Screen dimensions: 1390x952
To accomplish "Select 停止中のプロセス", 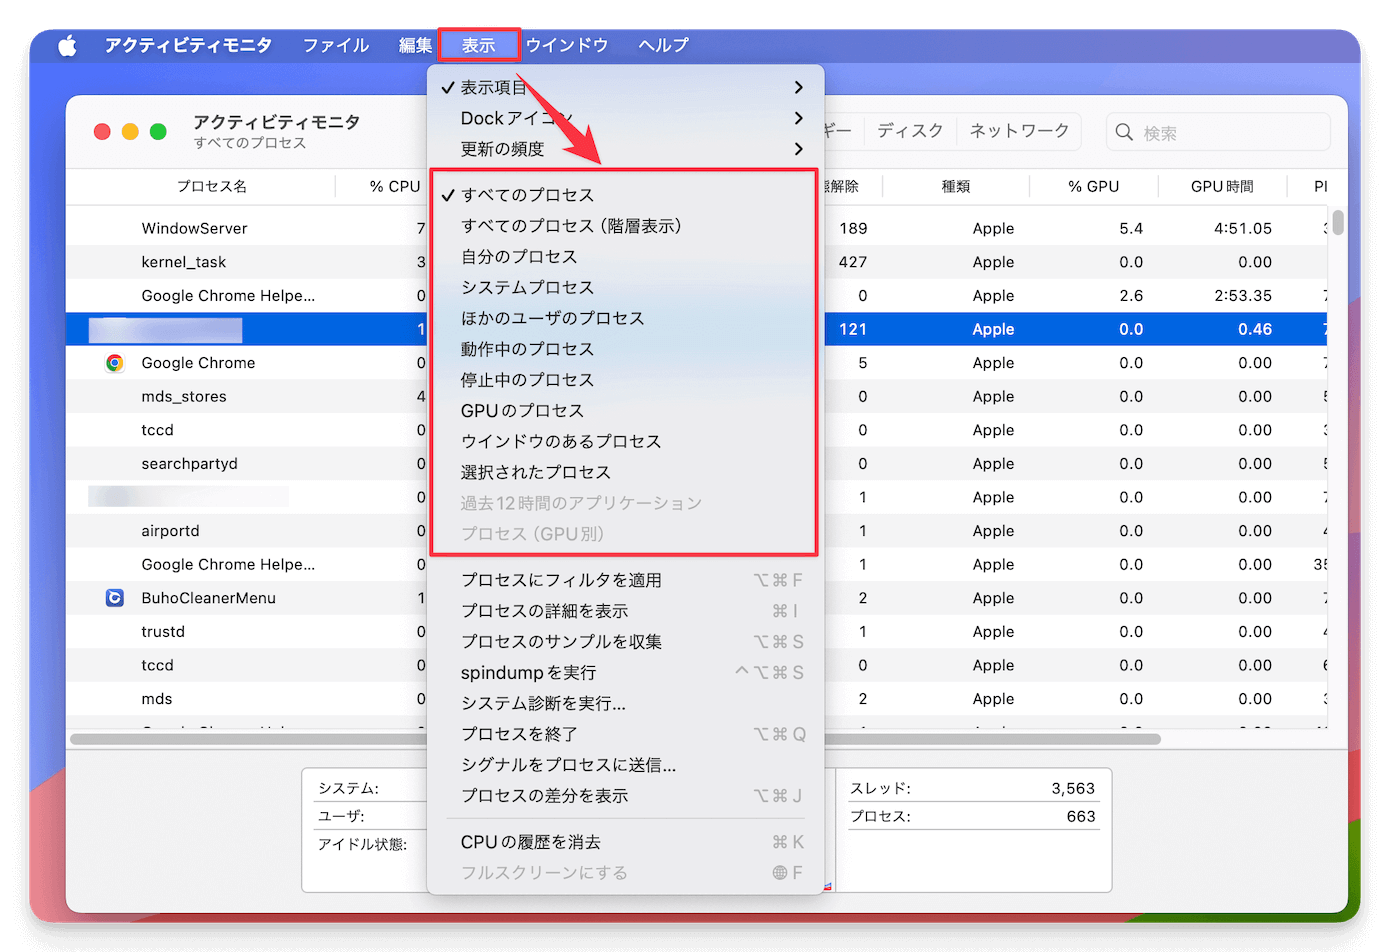I will (x=625, y=380).
